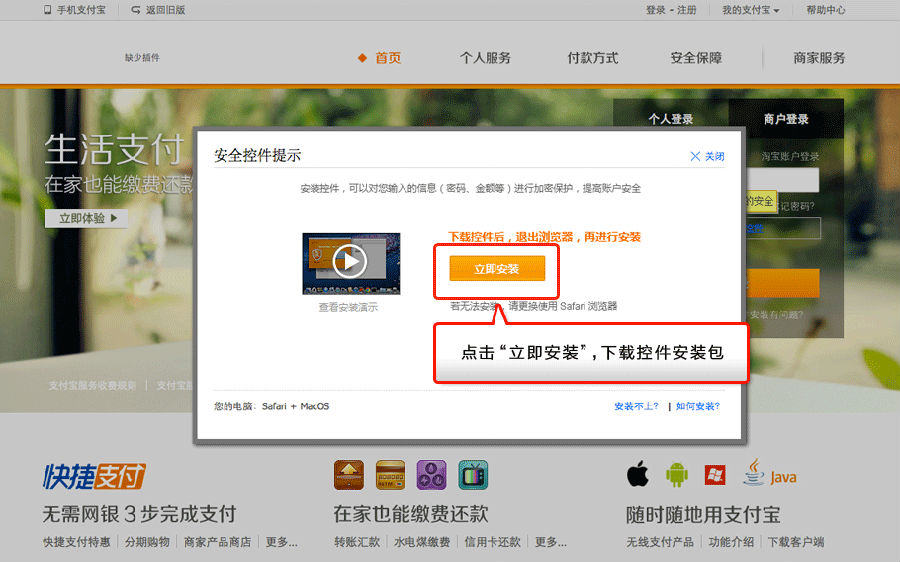
Task: Switch to the 商户登录 tab
Action: [x=786, y=119]
